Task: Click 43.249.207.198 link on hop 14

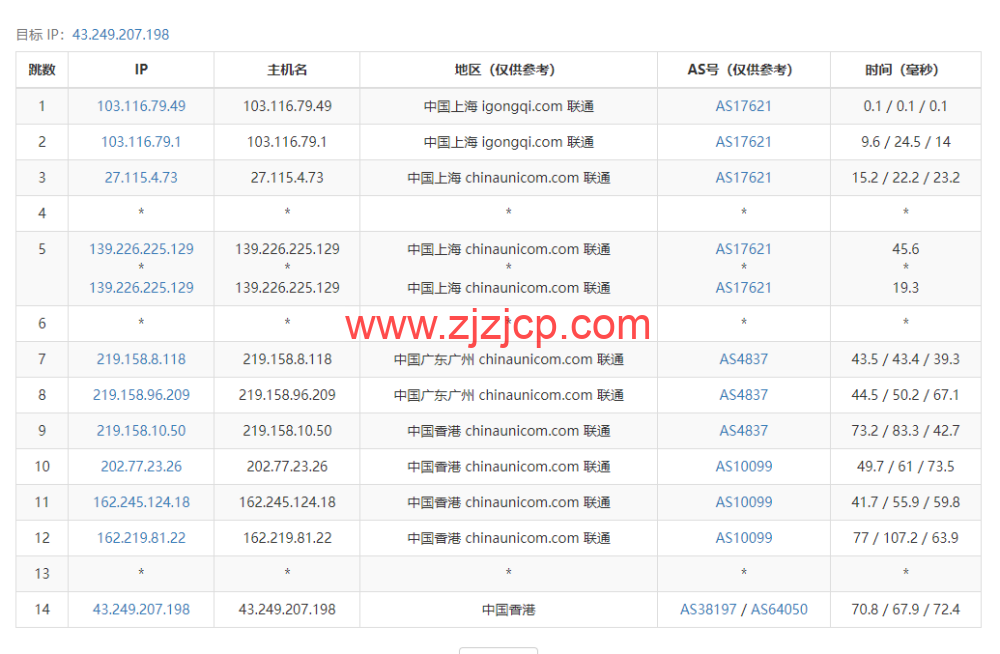Action: coord(140,609)
